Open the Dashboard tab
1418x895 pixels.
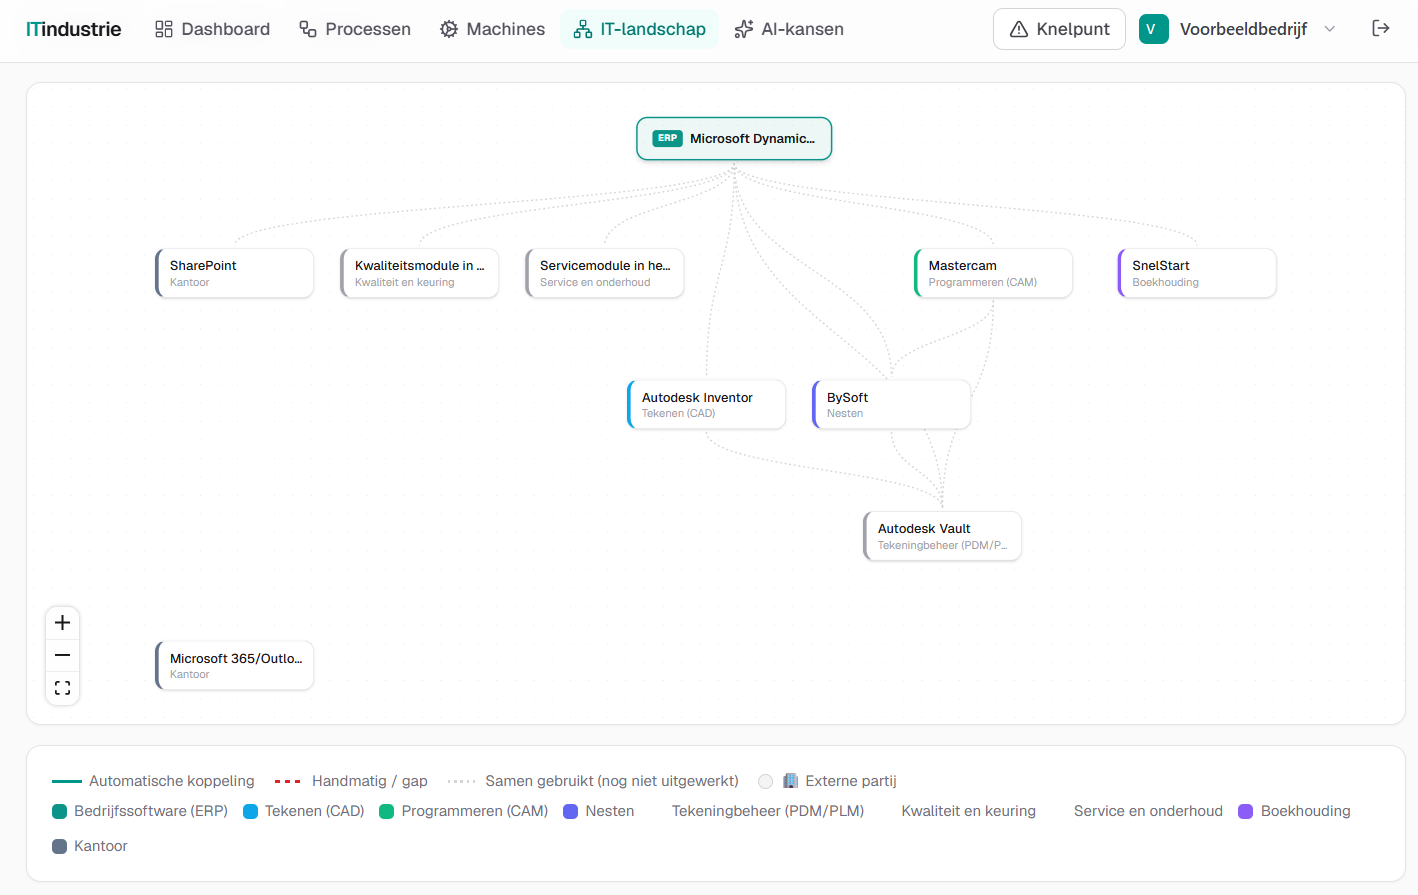[x=212, y=29]
